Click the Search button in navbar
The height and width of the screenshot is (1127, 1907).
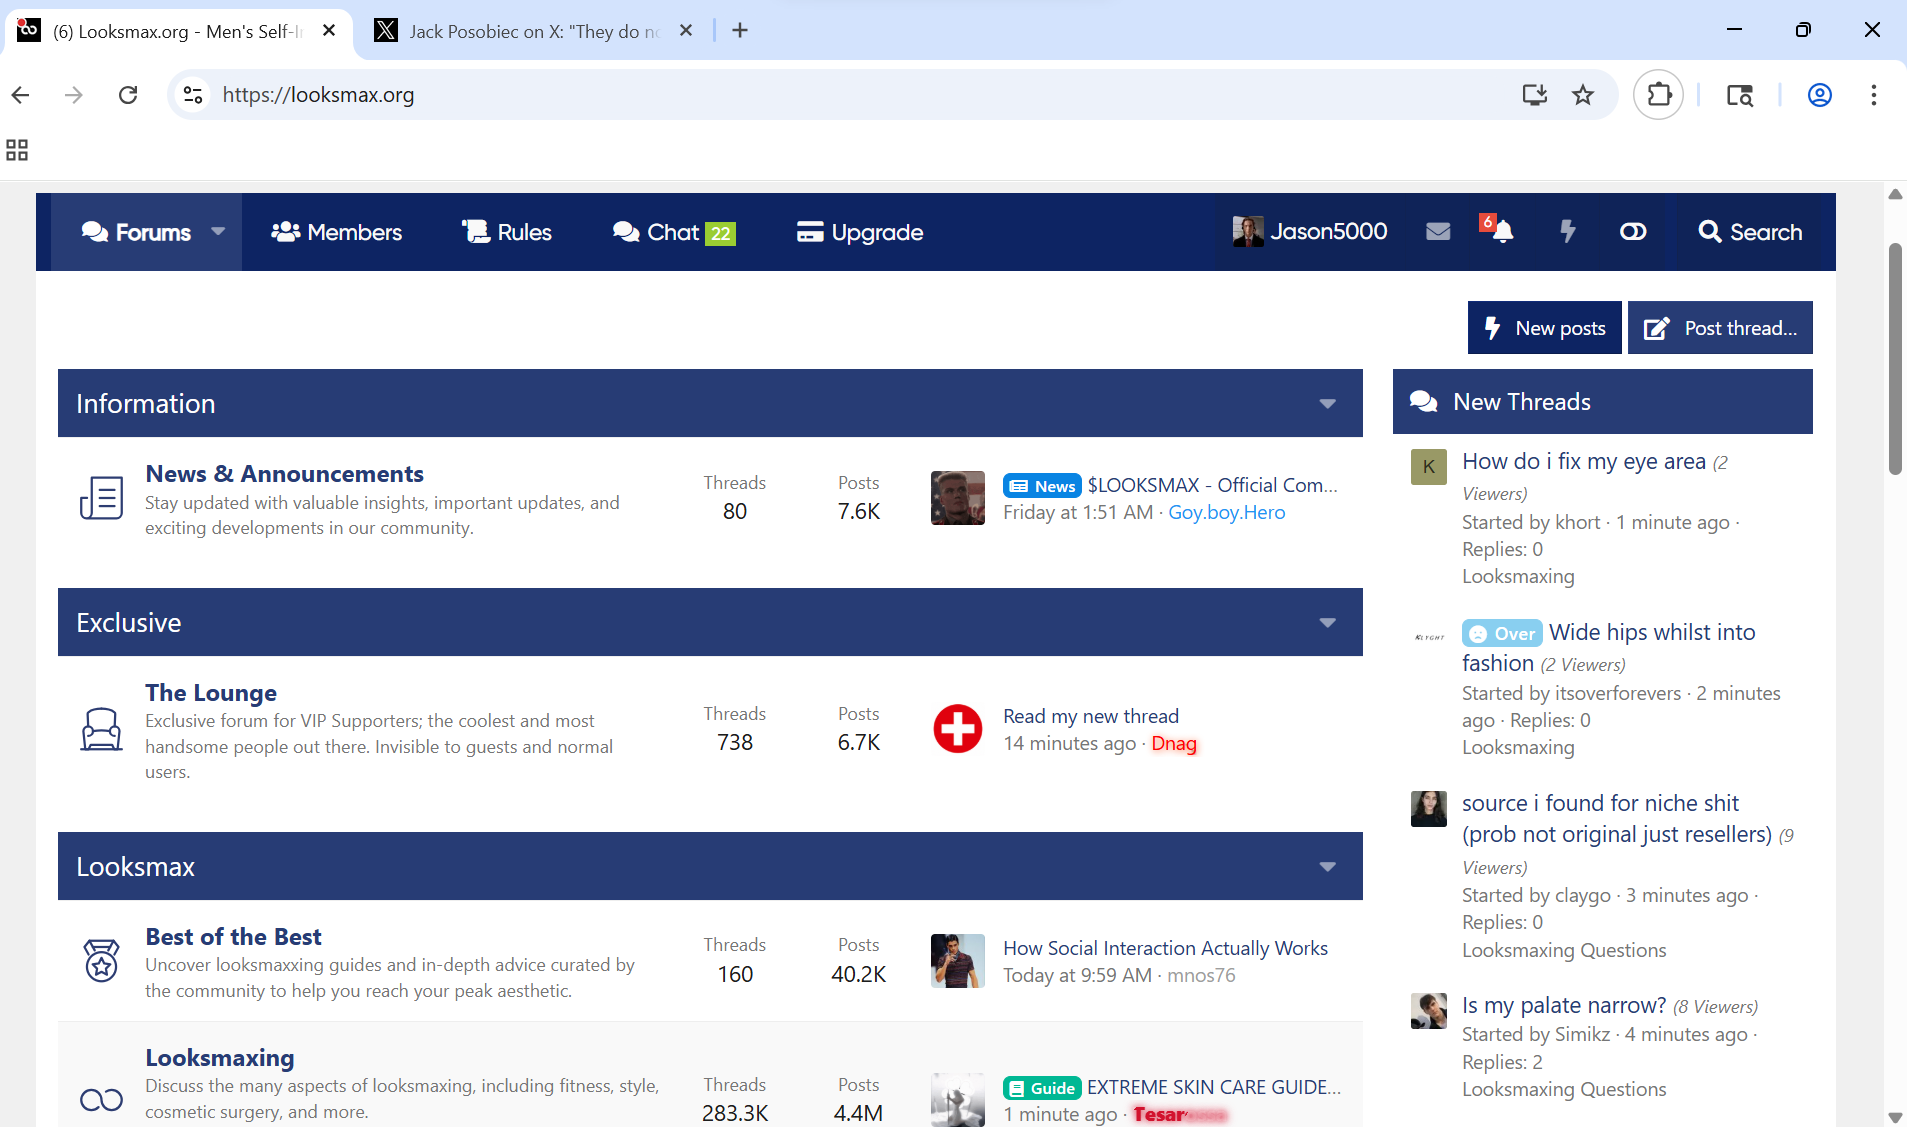point(1751,232)
